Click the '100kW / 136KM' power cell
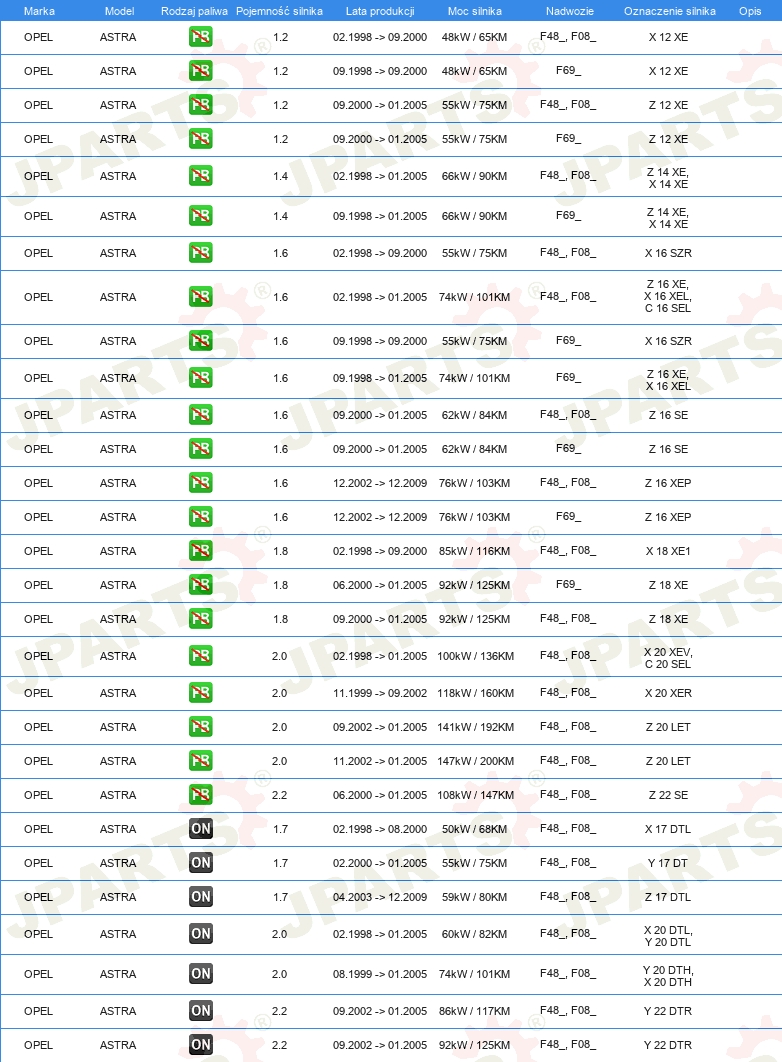Image resolution: width=782 pixels, height=1062 pixels. pos(475,656)
